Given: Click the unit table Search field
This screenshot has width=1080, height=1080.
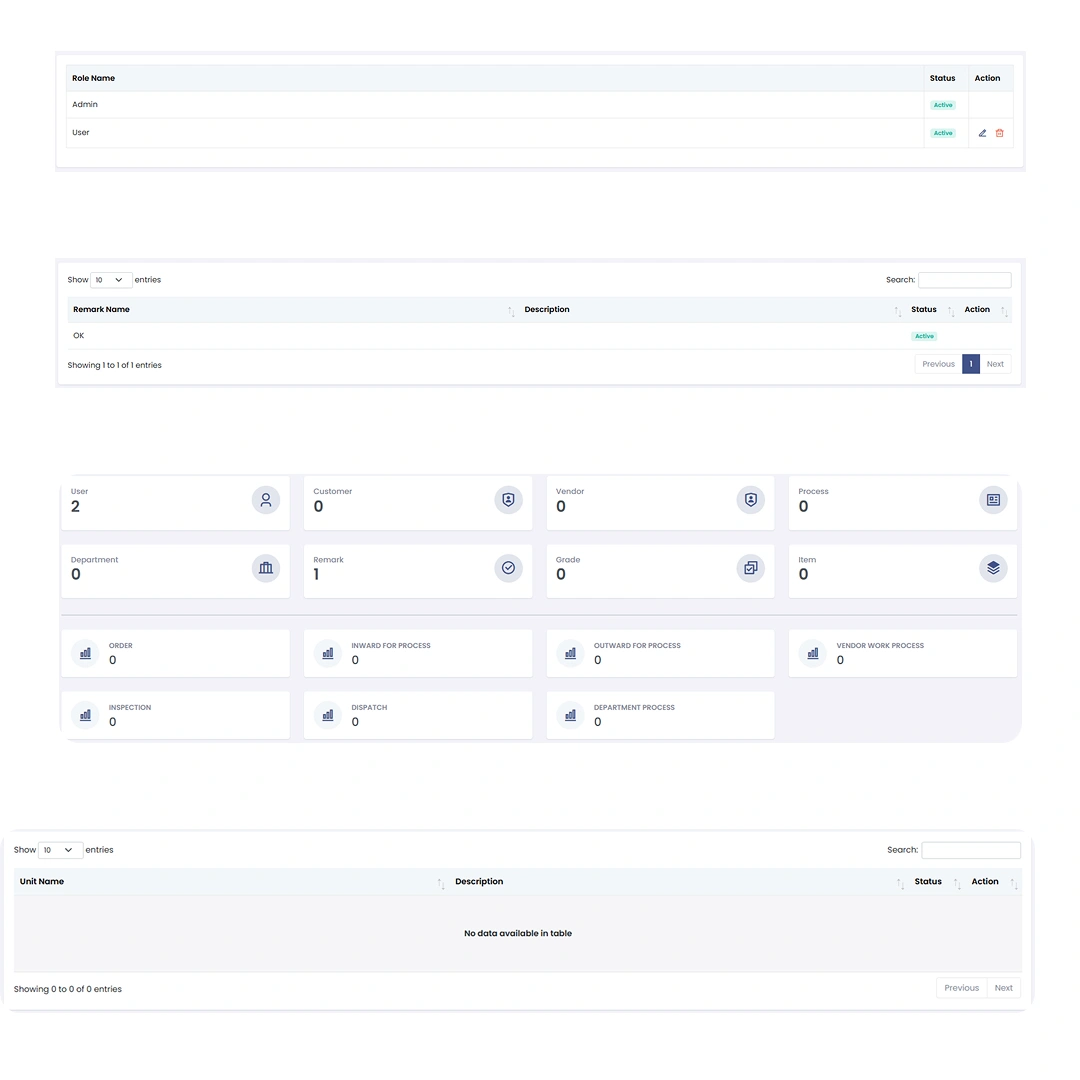Looking at the screenshot, I should (x=970, y=850).
